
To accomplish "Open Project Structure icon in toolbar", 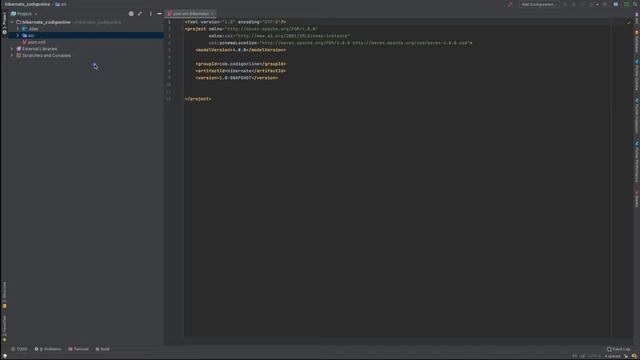I will click(616, 4).
